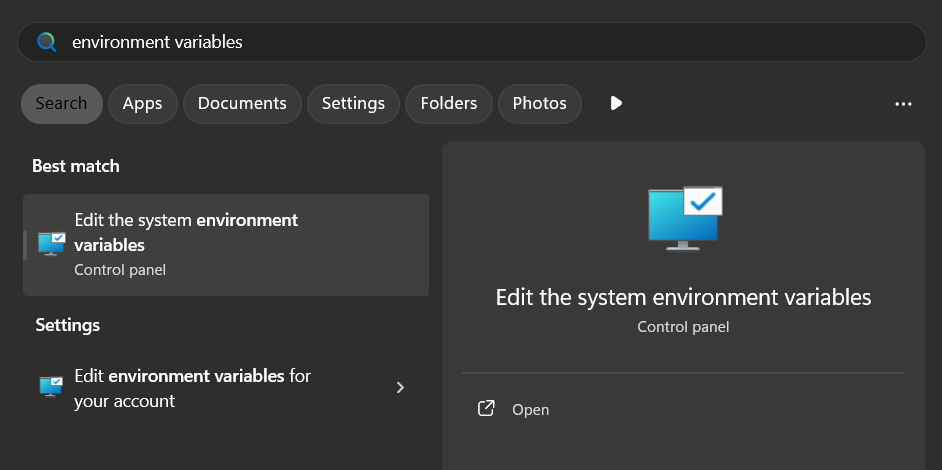Open the three-dot more options menu
This screenshot has width=942, height=470.
[903, 104]
